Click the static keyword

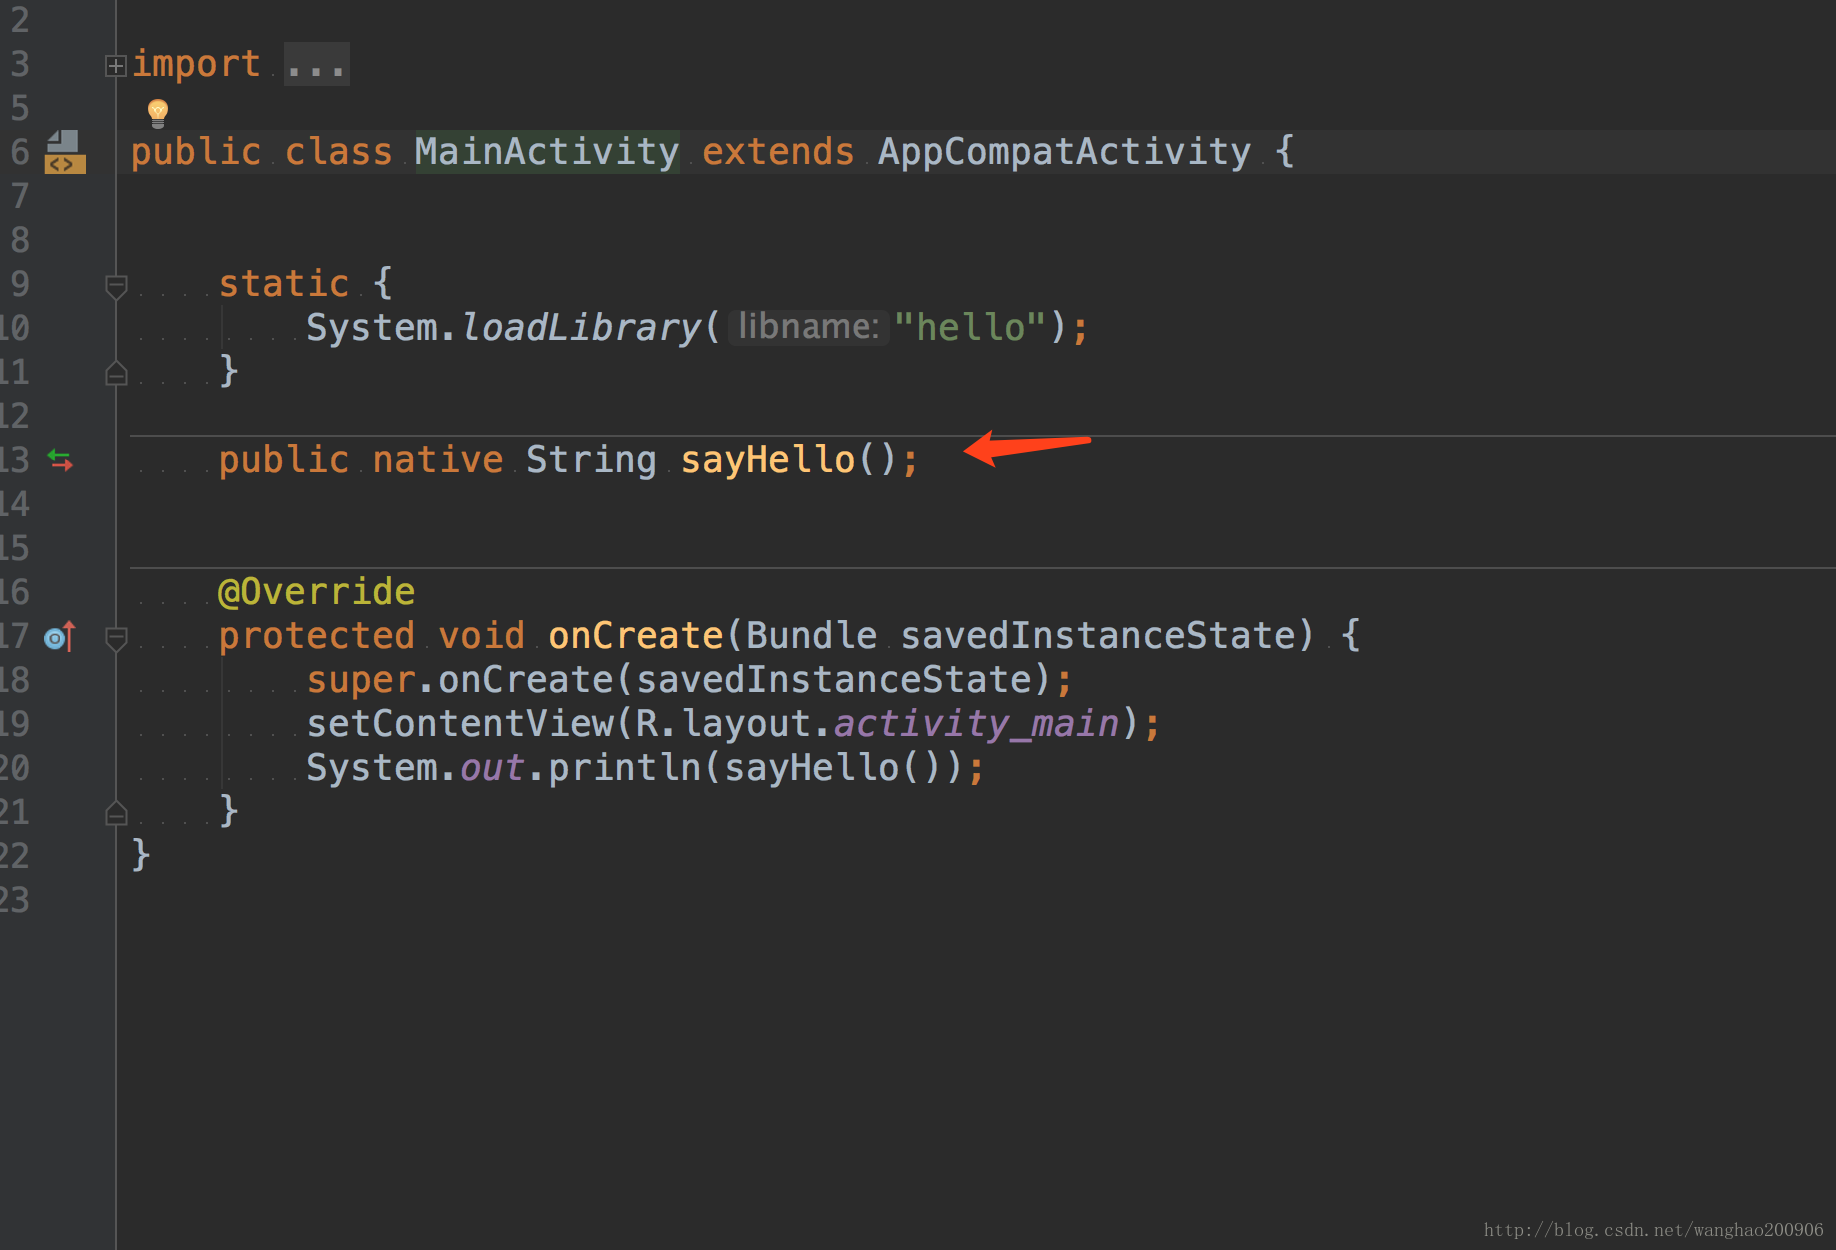pyautogui.click(x=284, y=284)
